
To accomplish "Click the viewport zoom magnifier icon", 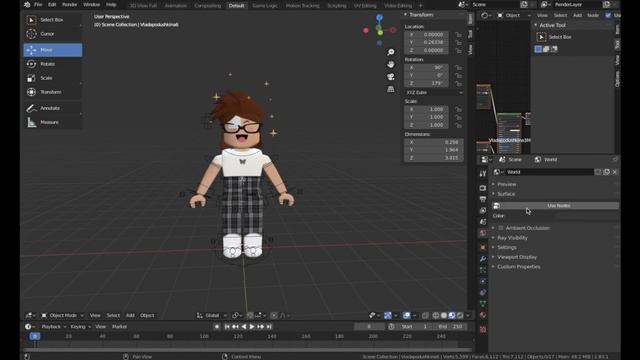I will pos(391,52).
